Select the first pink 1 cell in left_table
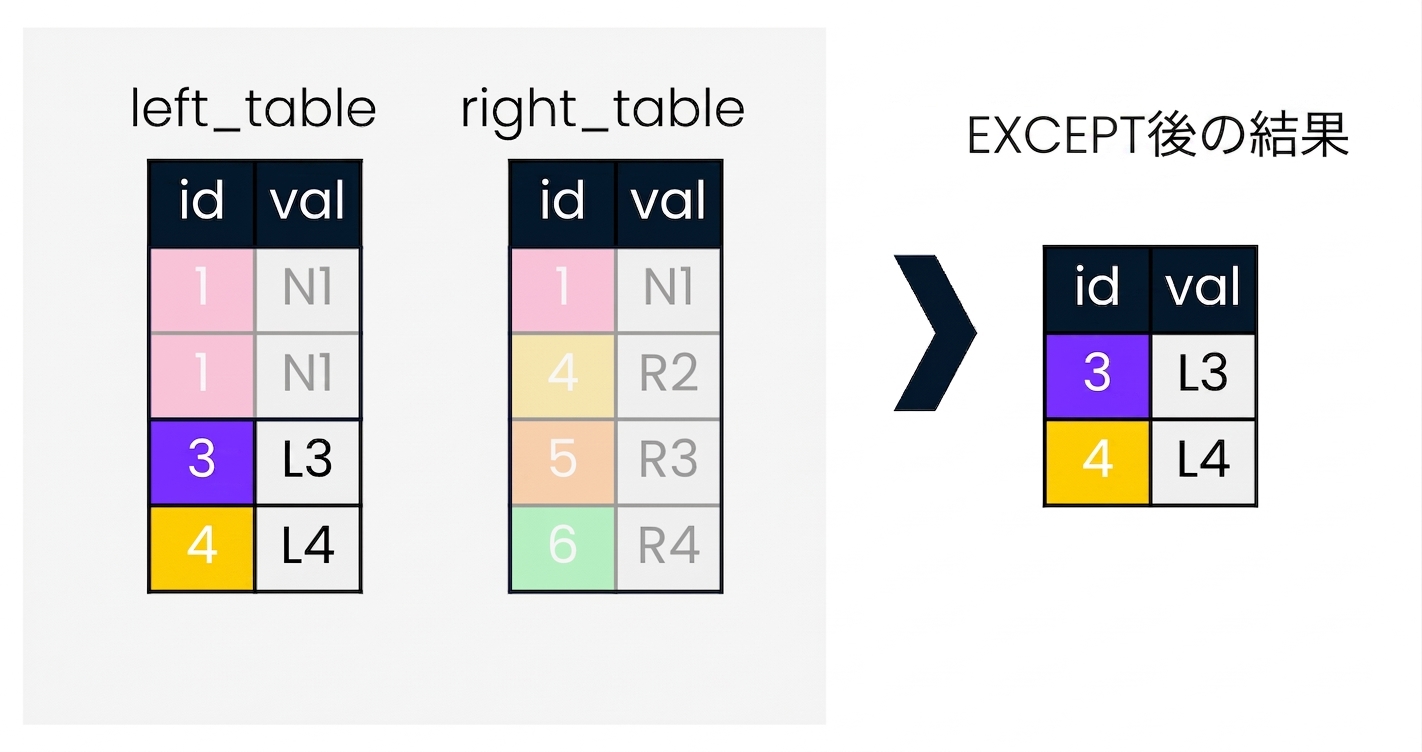Viewport: 1422px width, 752px height. point(202,290)
